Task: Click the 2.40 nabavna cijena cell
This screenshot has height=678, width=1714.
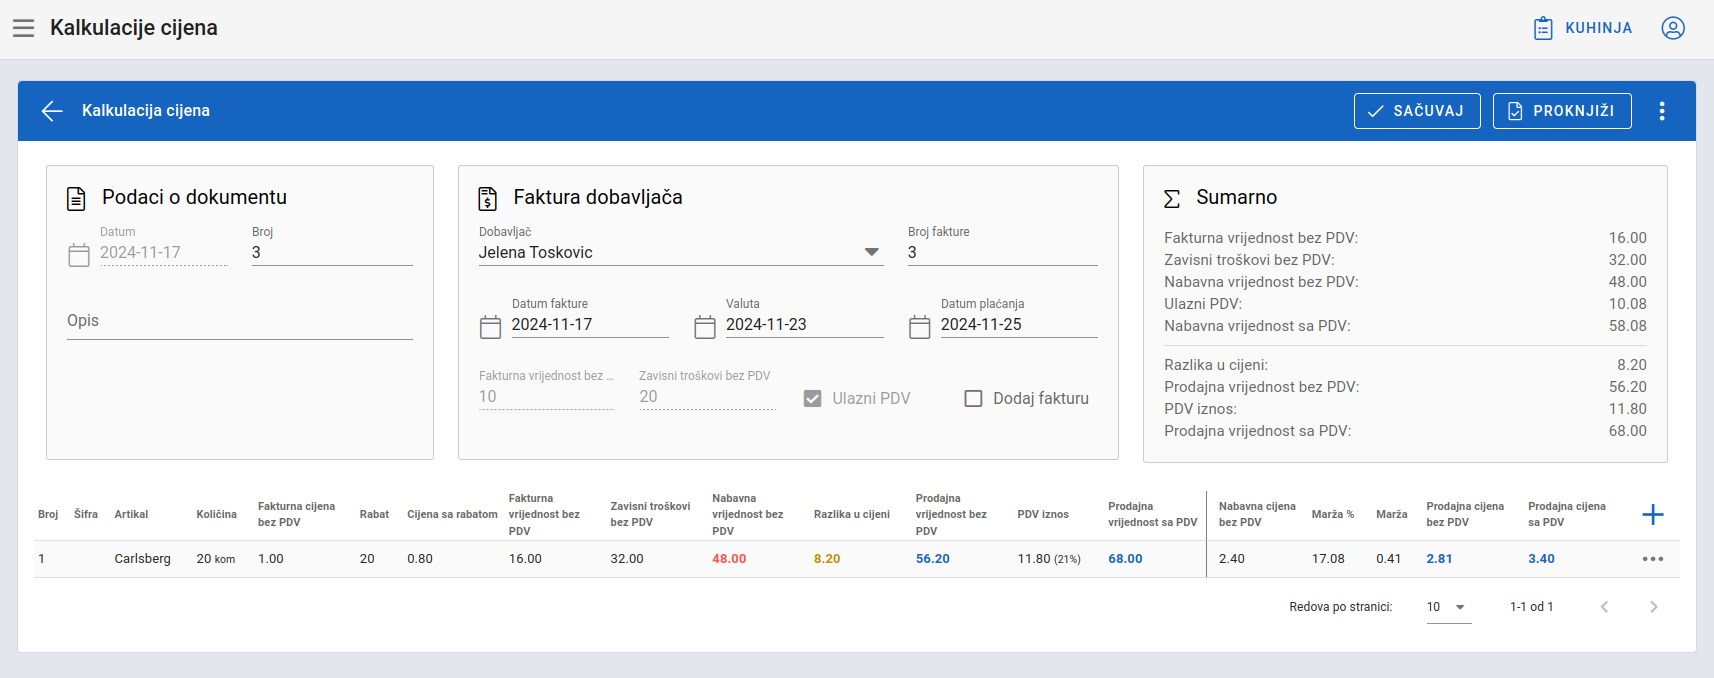Action: [1232, 559]
